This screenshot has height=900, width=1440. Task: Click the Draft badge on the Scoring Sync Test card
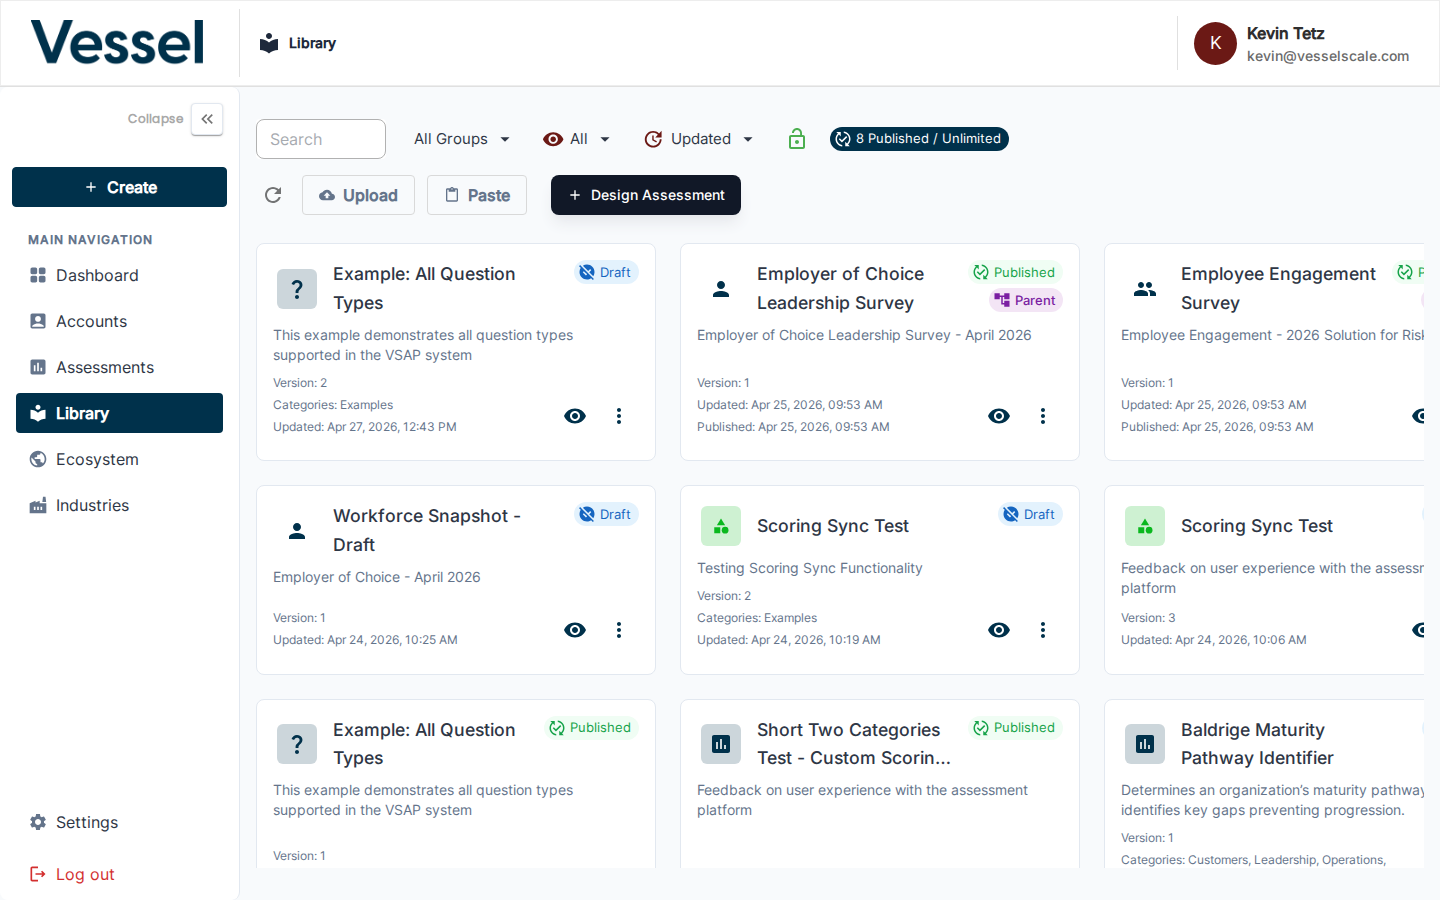(1030, 514)
